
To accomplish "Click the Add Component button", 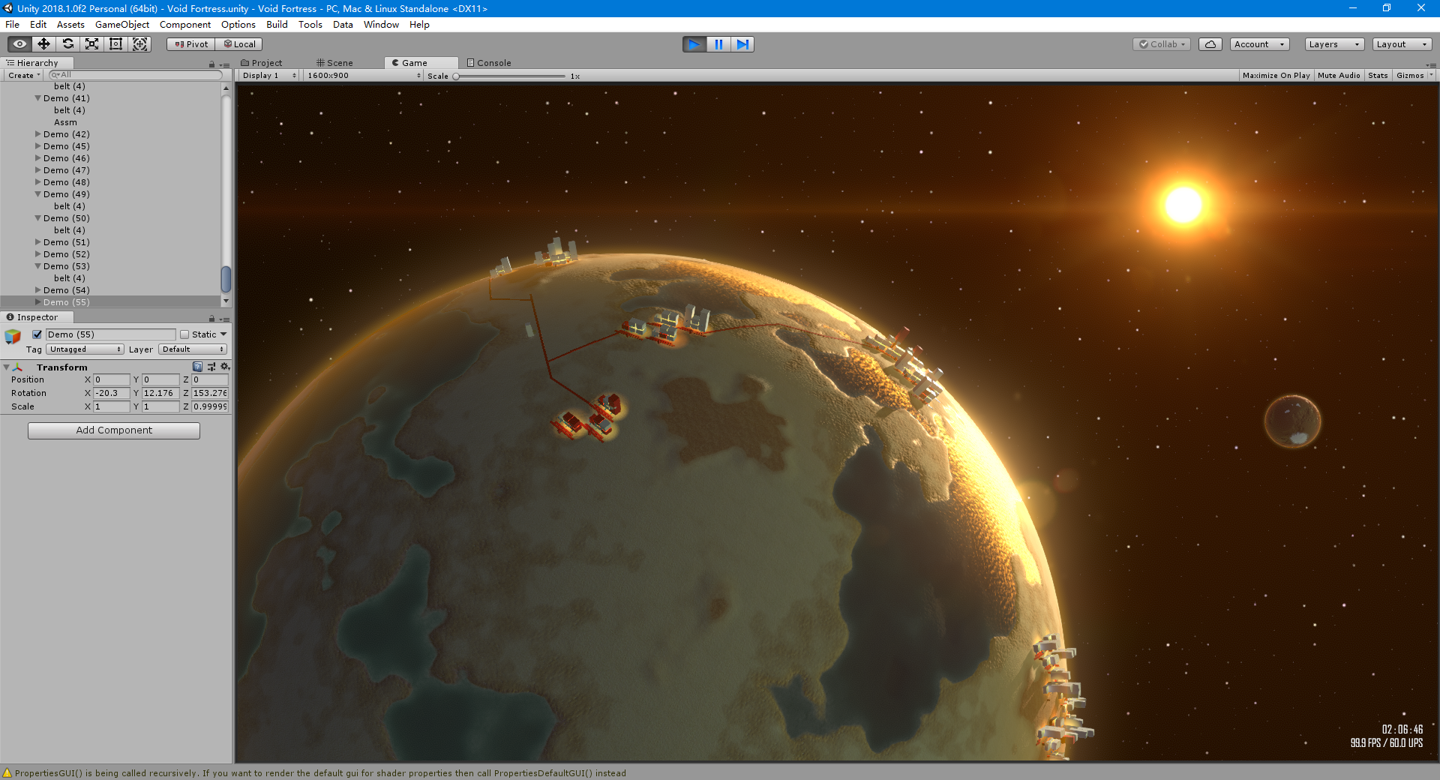I will coord(114,431).
